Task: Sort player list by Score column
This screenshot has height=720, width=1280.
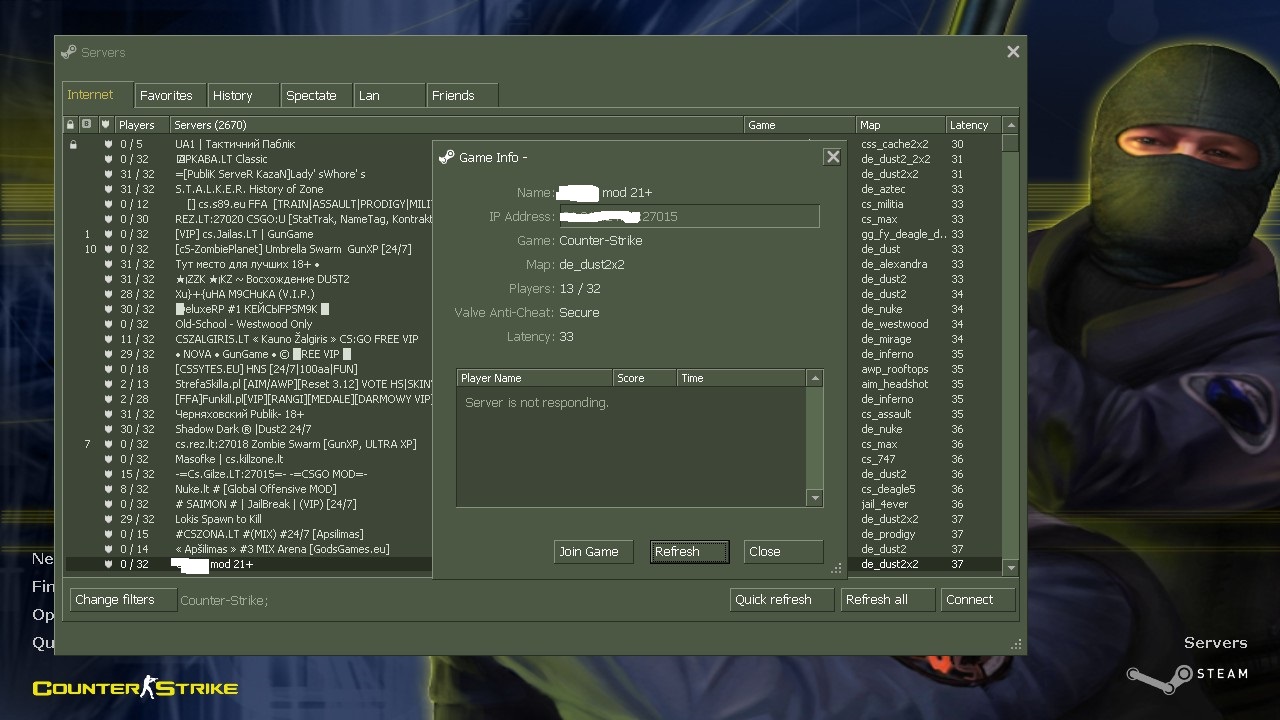Action: click(x=644, y=378)
